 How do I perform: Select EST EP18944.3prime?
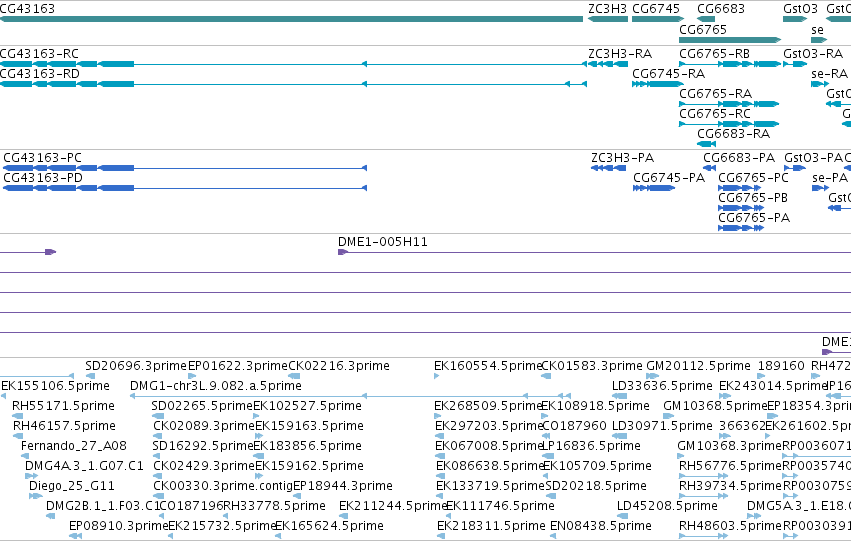click(297, 496)
